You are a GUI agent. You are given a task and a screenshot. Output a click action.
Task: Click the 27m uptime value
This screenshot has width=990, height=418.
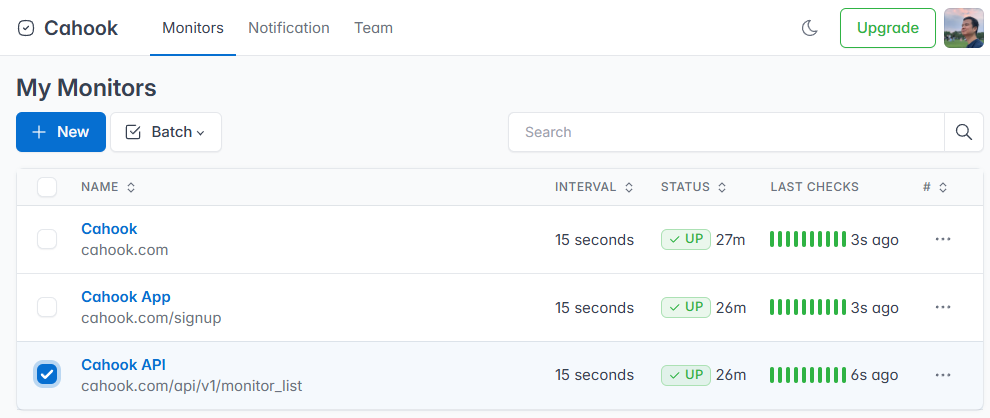pos(731,240)
